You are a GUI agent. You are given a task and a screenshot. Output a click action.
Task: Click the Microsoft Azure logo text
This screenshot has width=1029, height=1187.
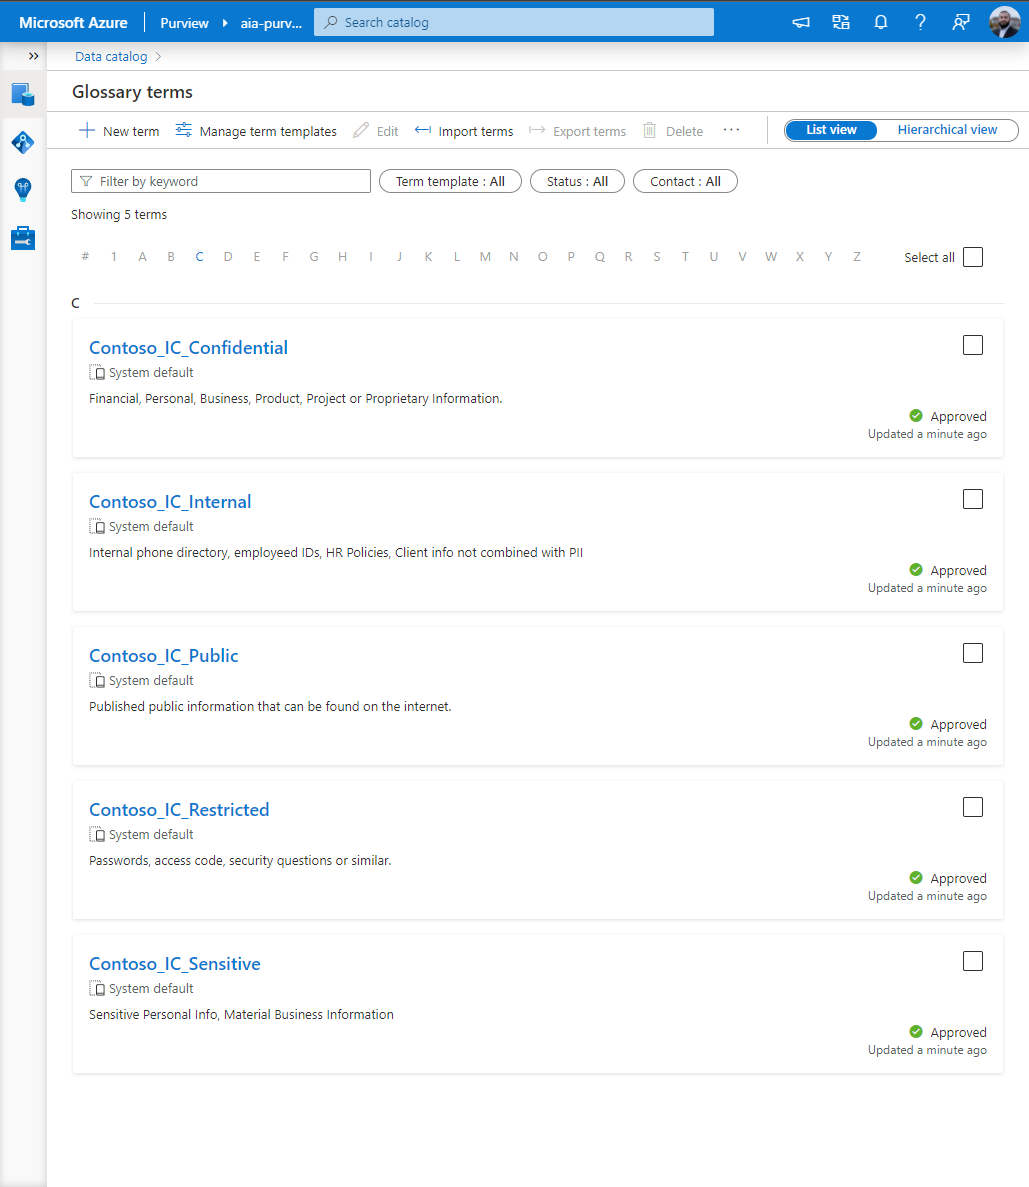[x=73, y=23]
